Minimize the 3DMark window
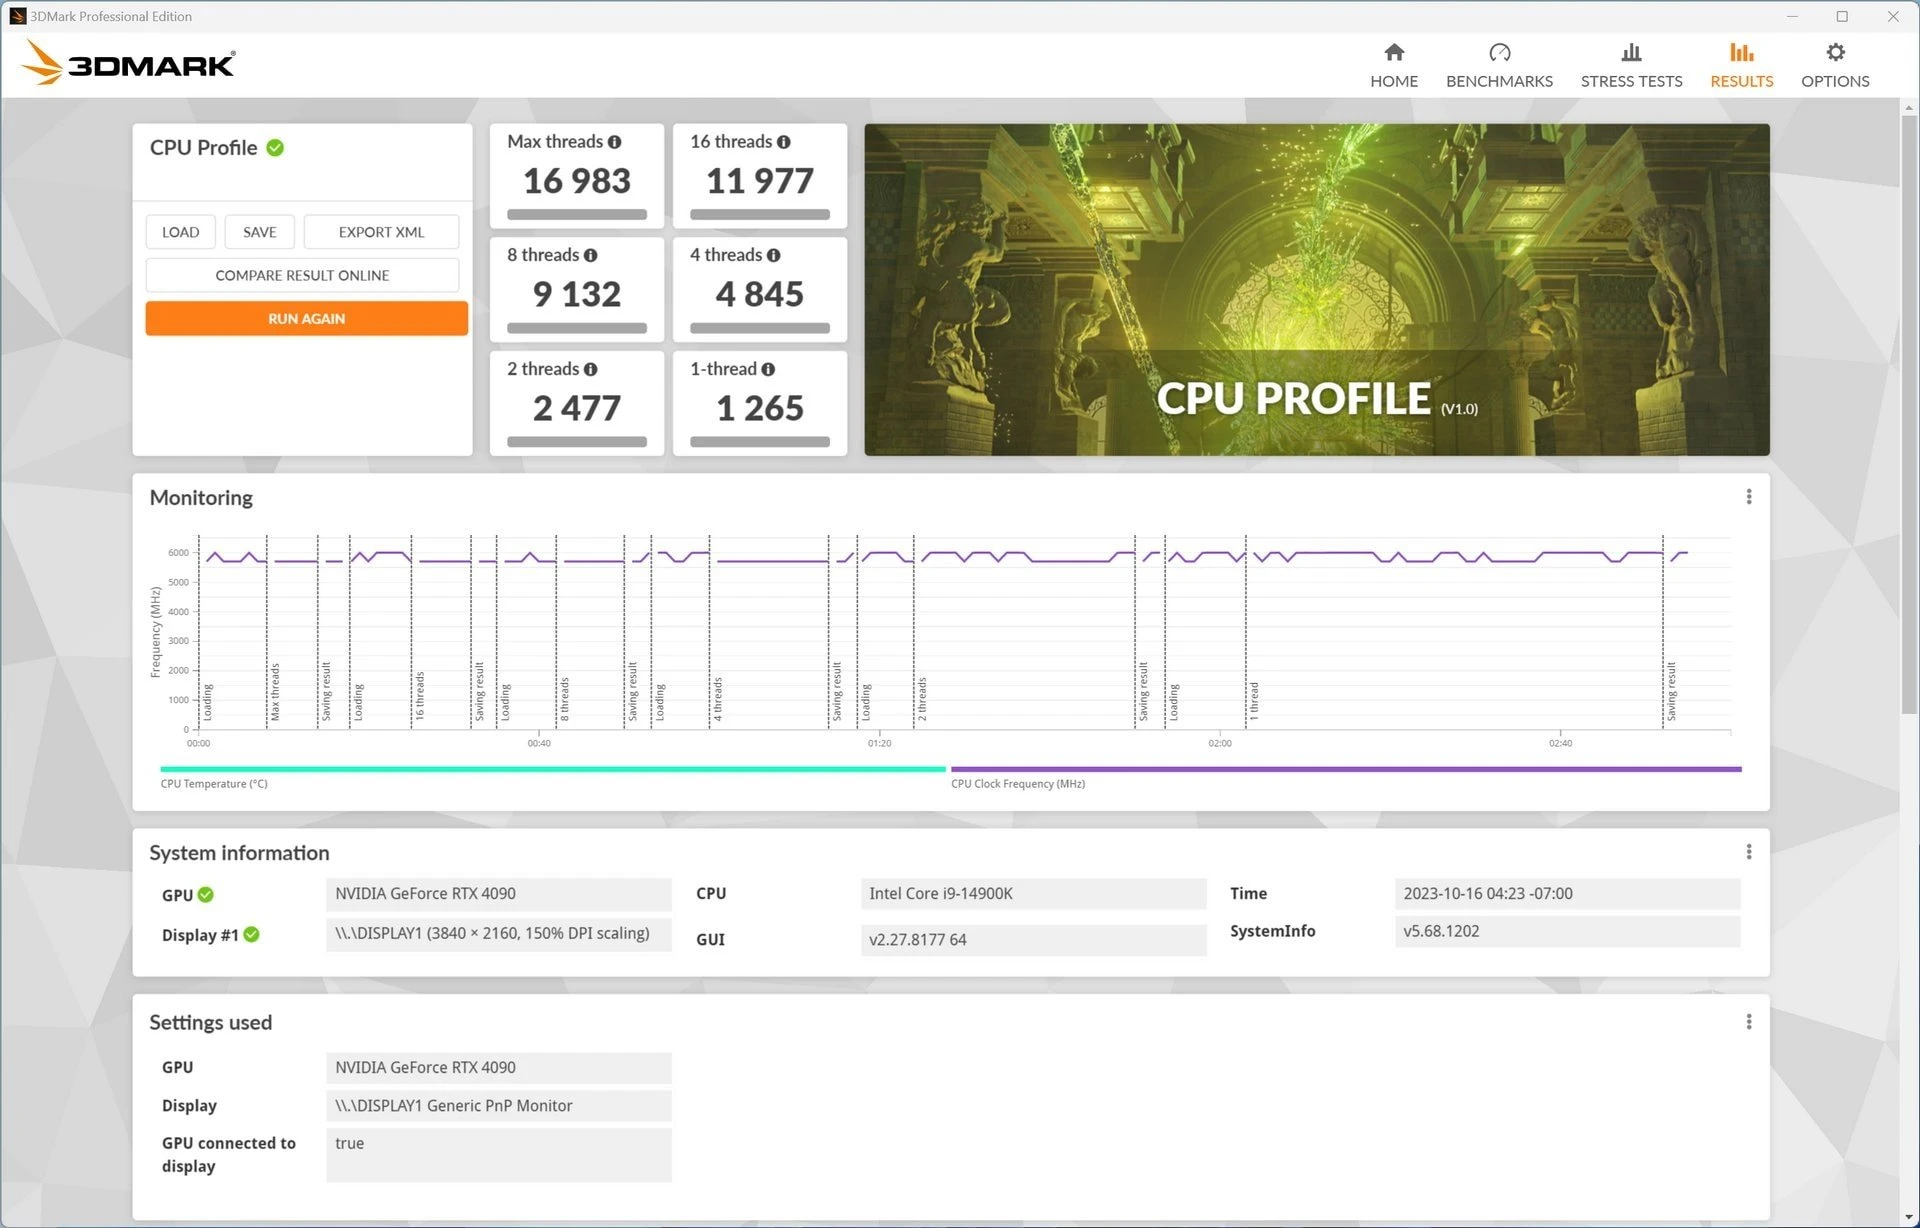Viewport: 1920px width, 1228px height. tap(1792, 16)
